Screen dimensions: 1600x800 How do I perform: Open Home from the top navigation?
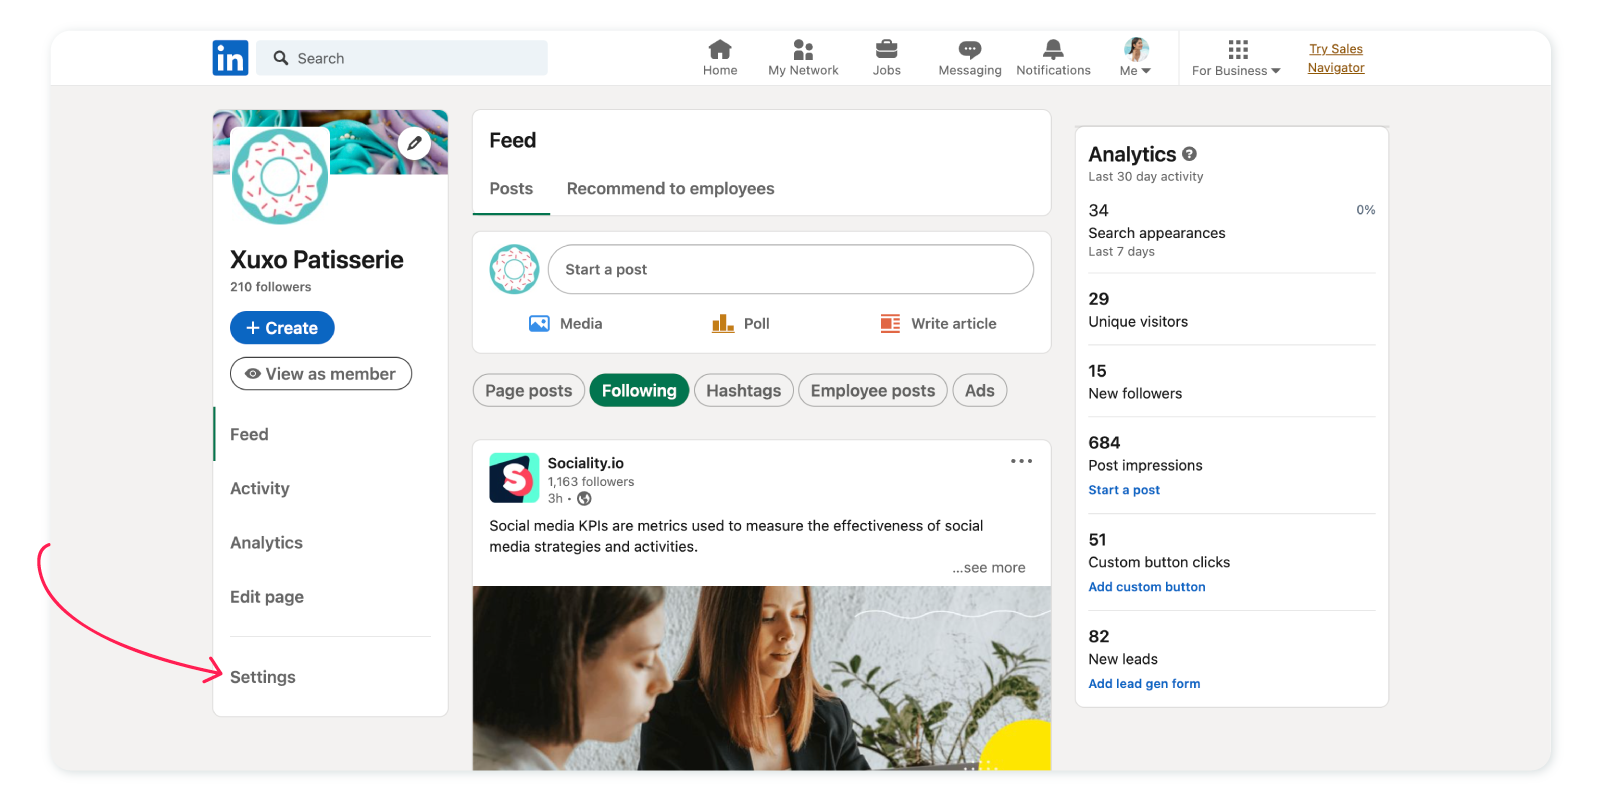(x=720, y=58)
